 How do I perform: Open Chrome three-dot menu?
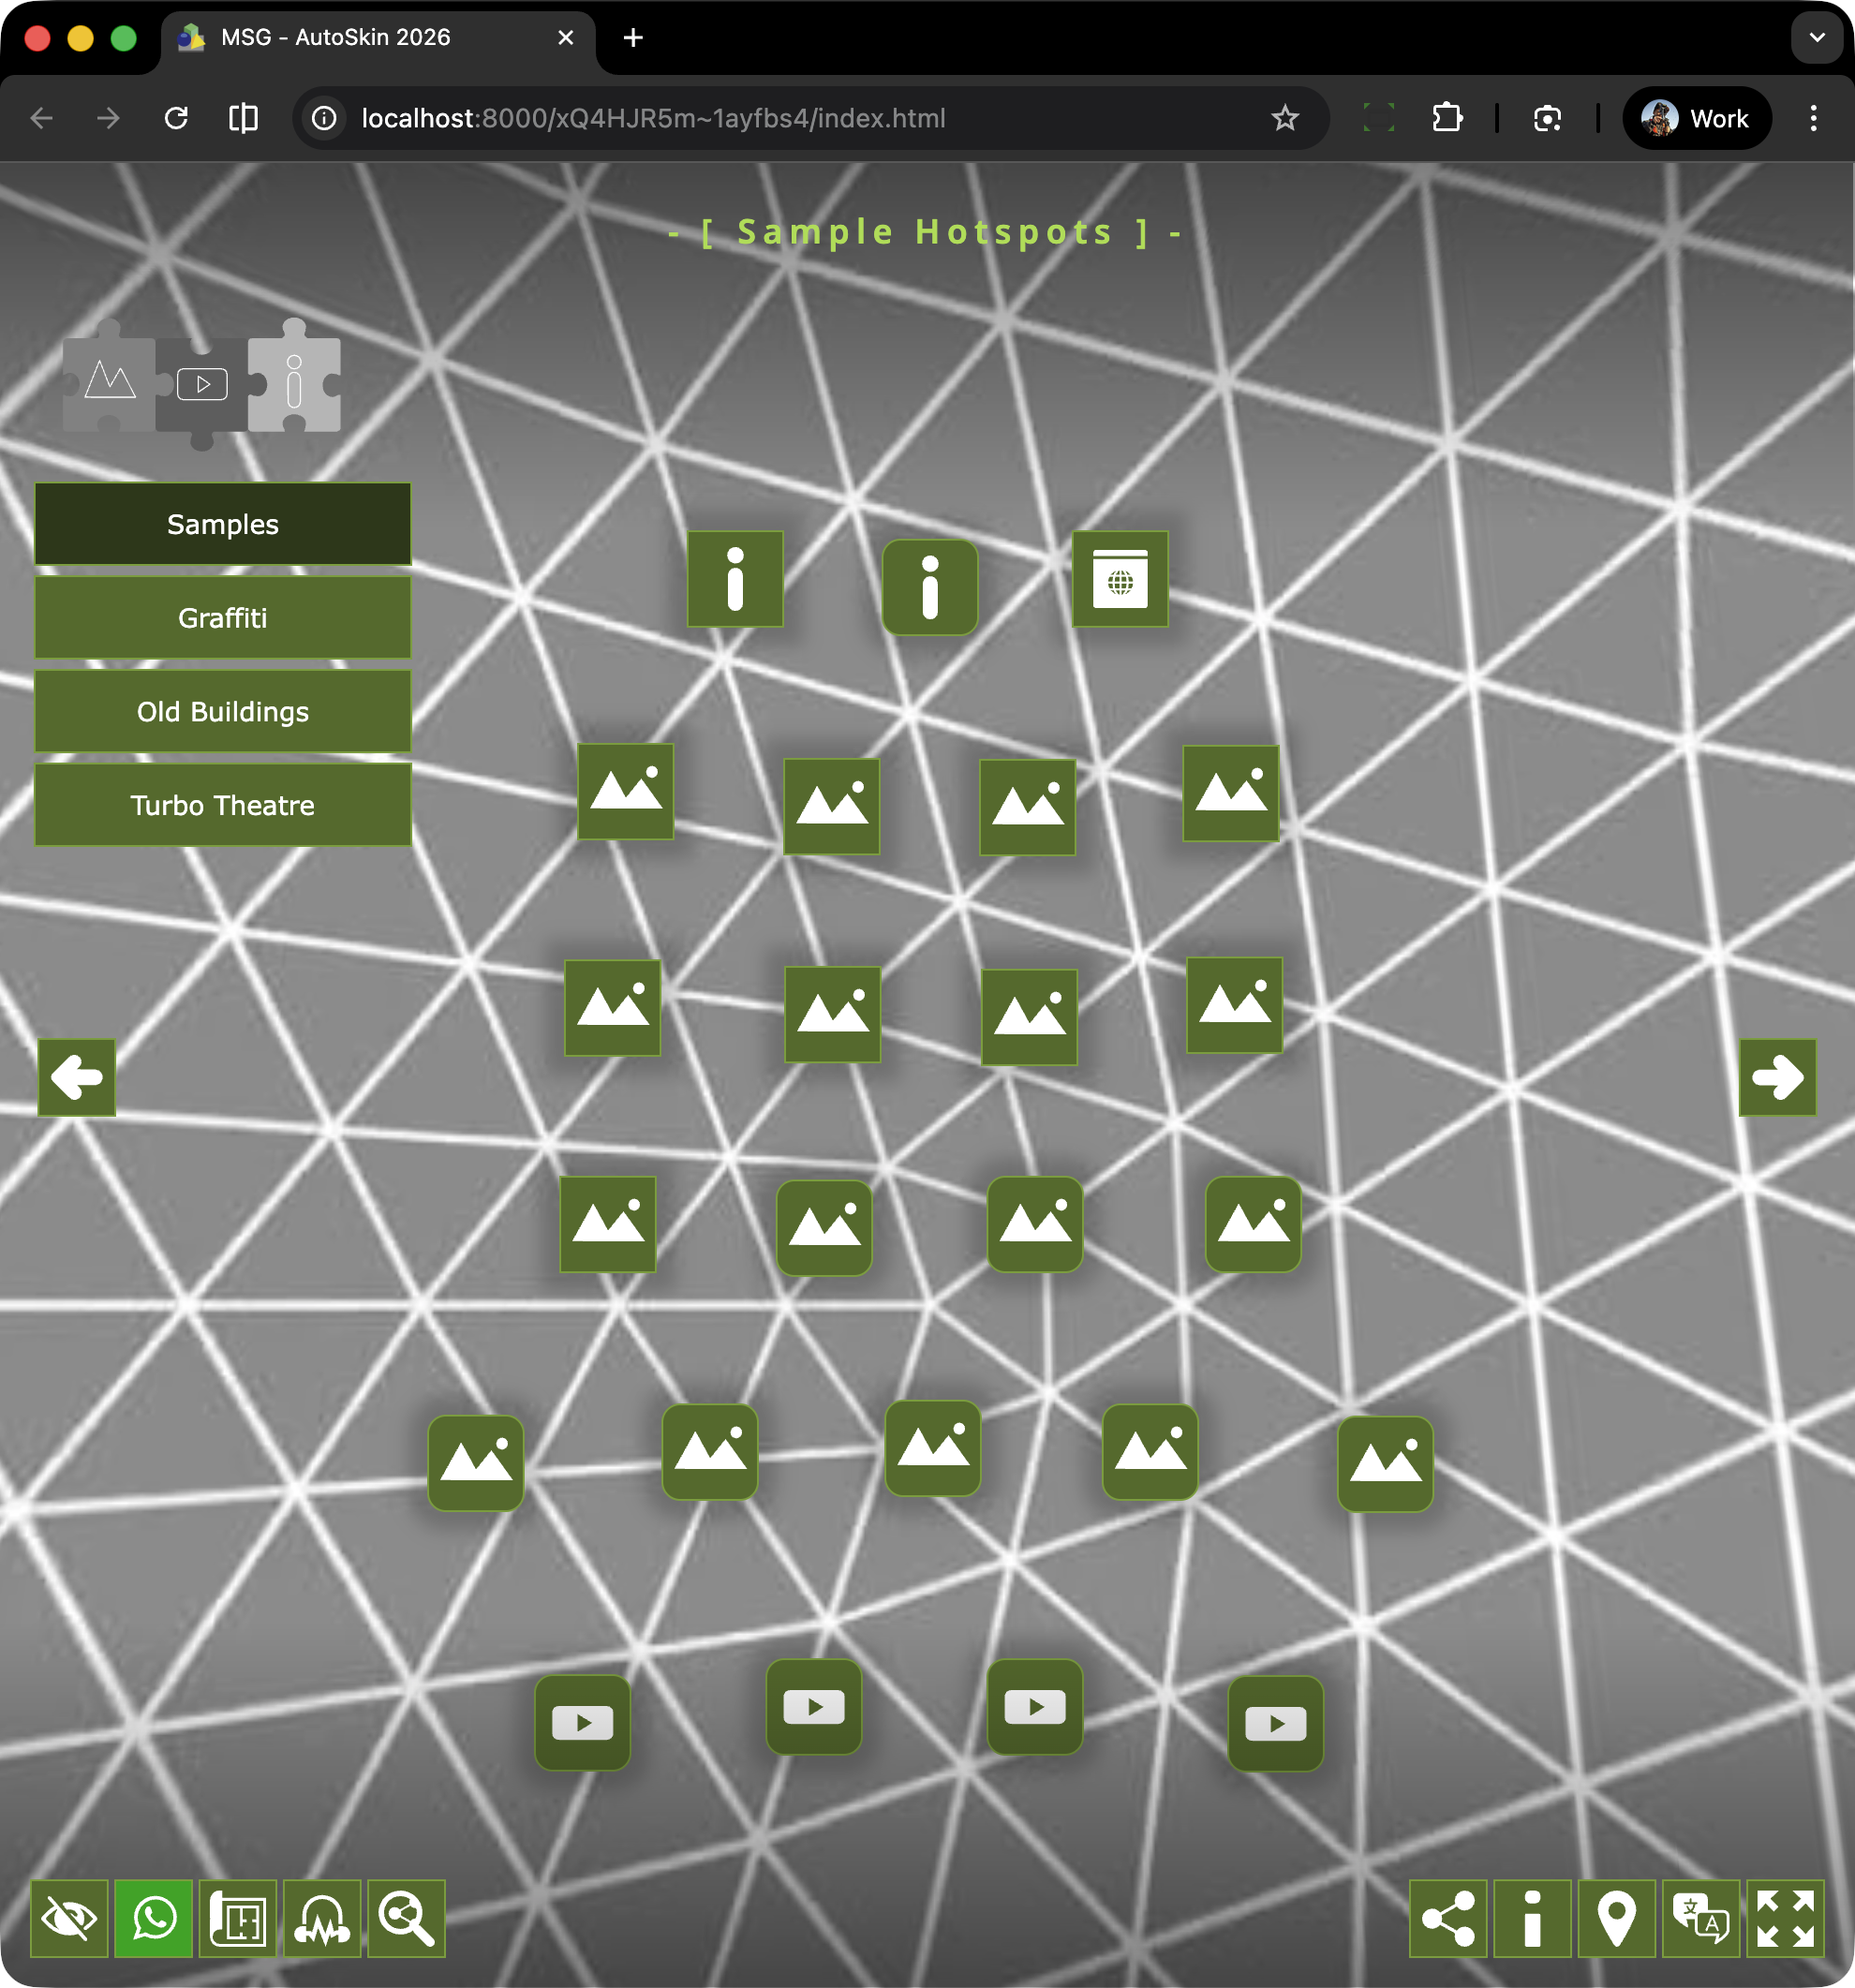point(1813,118)
